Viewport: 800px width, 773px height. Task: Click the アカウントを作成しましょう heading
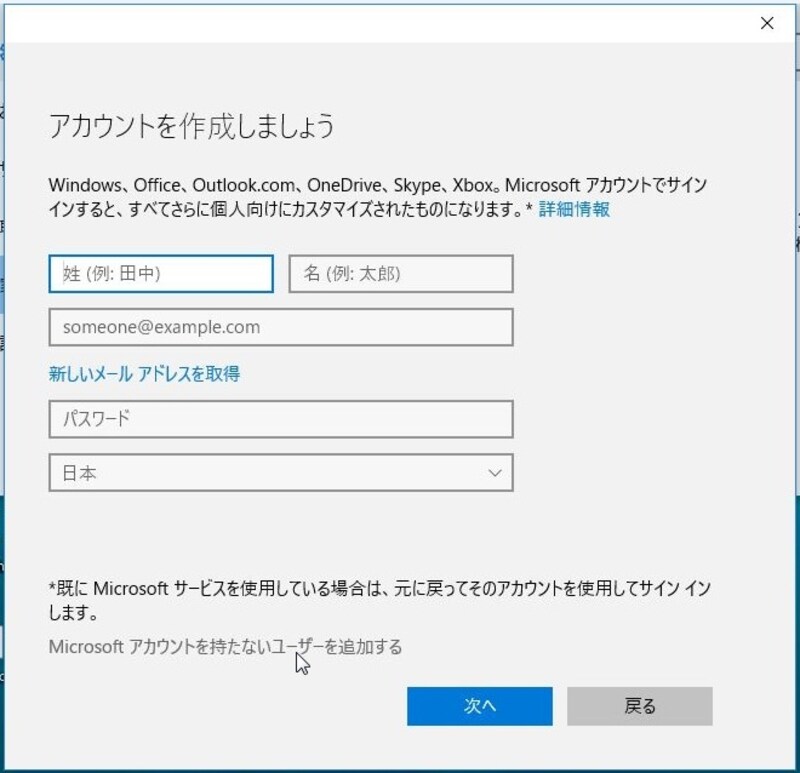point(191,127)
